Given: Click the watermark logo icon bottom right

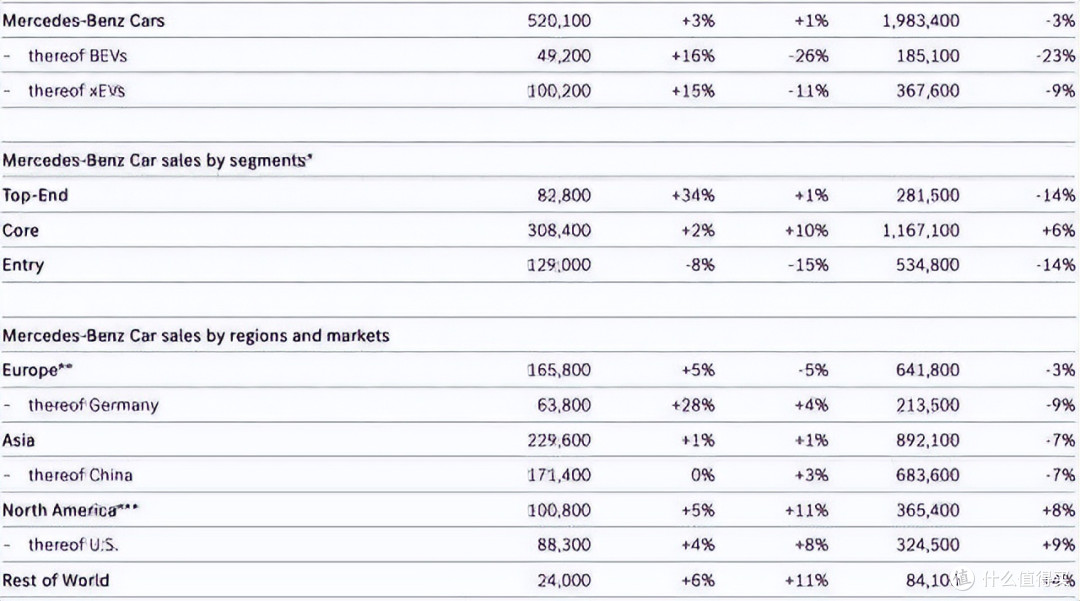Looking at the screenshot, I should click(964, 579).
